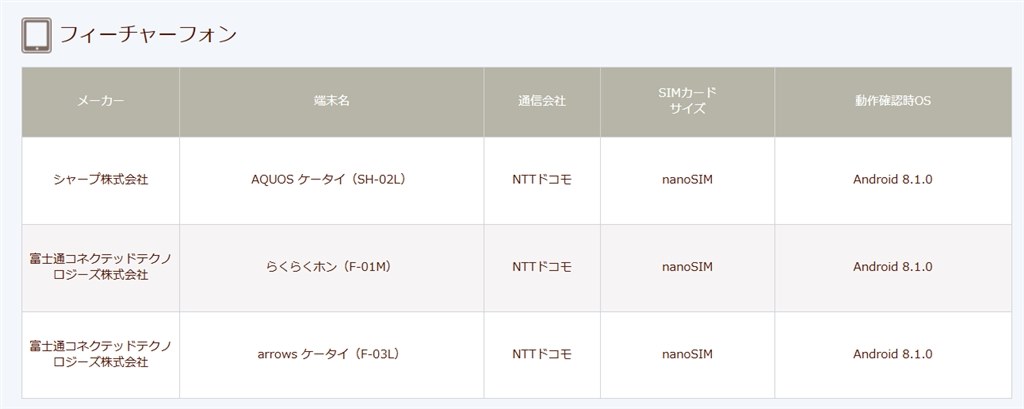Click the feature phone tablet icon
1024x409 pixels.
(36, 36)
